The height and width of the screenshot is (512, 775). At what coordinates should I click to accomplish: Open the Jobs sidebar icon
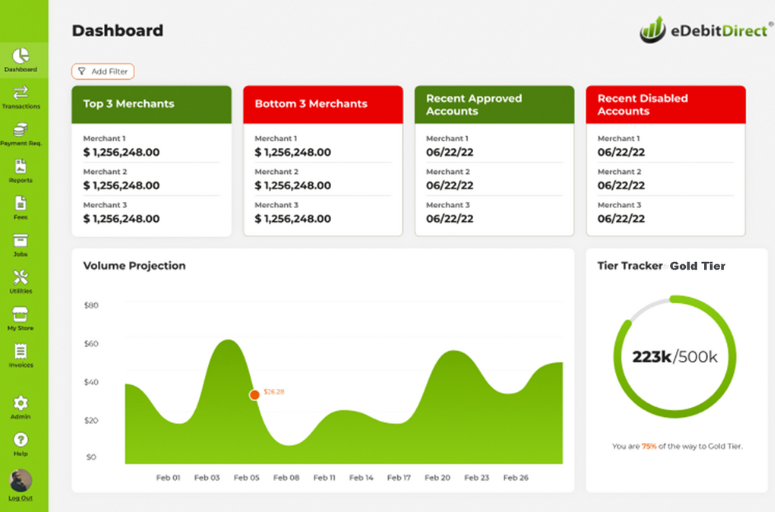[x=21, y=242]
